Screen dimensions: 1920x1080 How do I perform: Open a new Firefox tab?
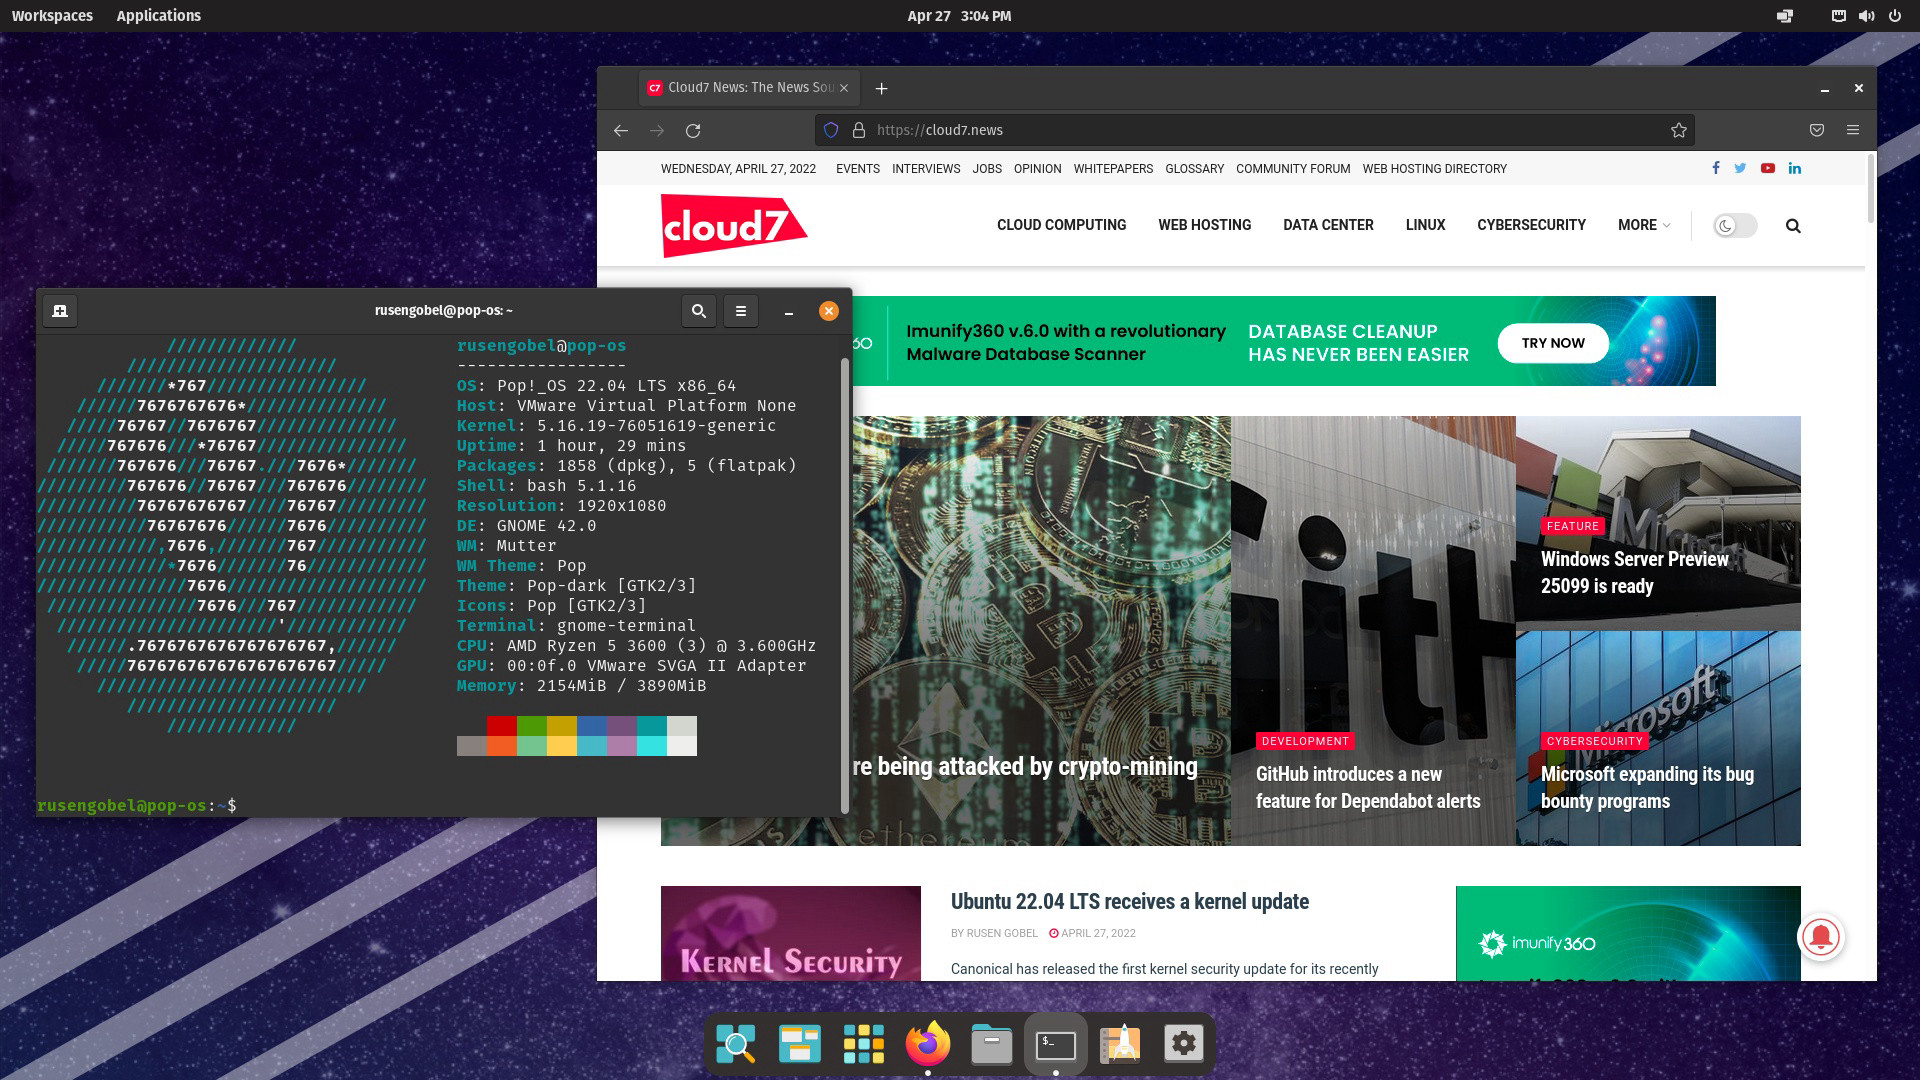(x=881, y=88)
